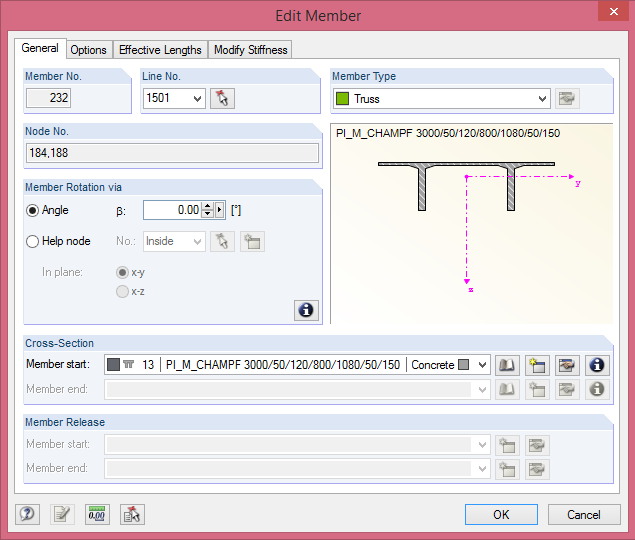635x540 pixels.
Task: Open cross-section library for member start
Action: click(x=507, y=365)
